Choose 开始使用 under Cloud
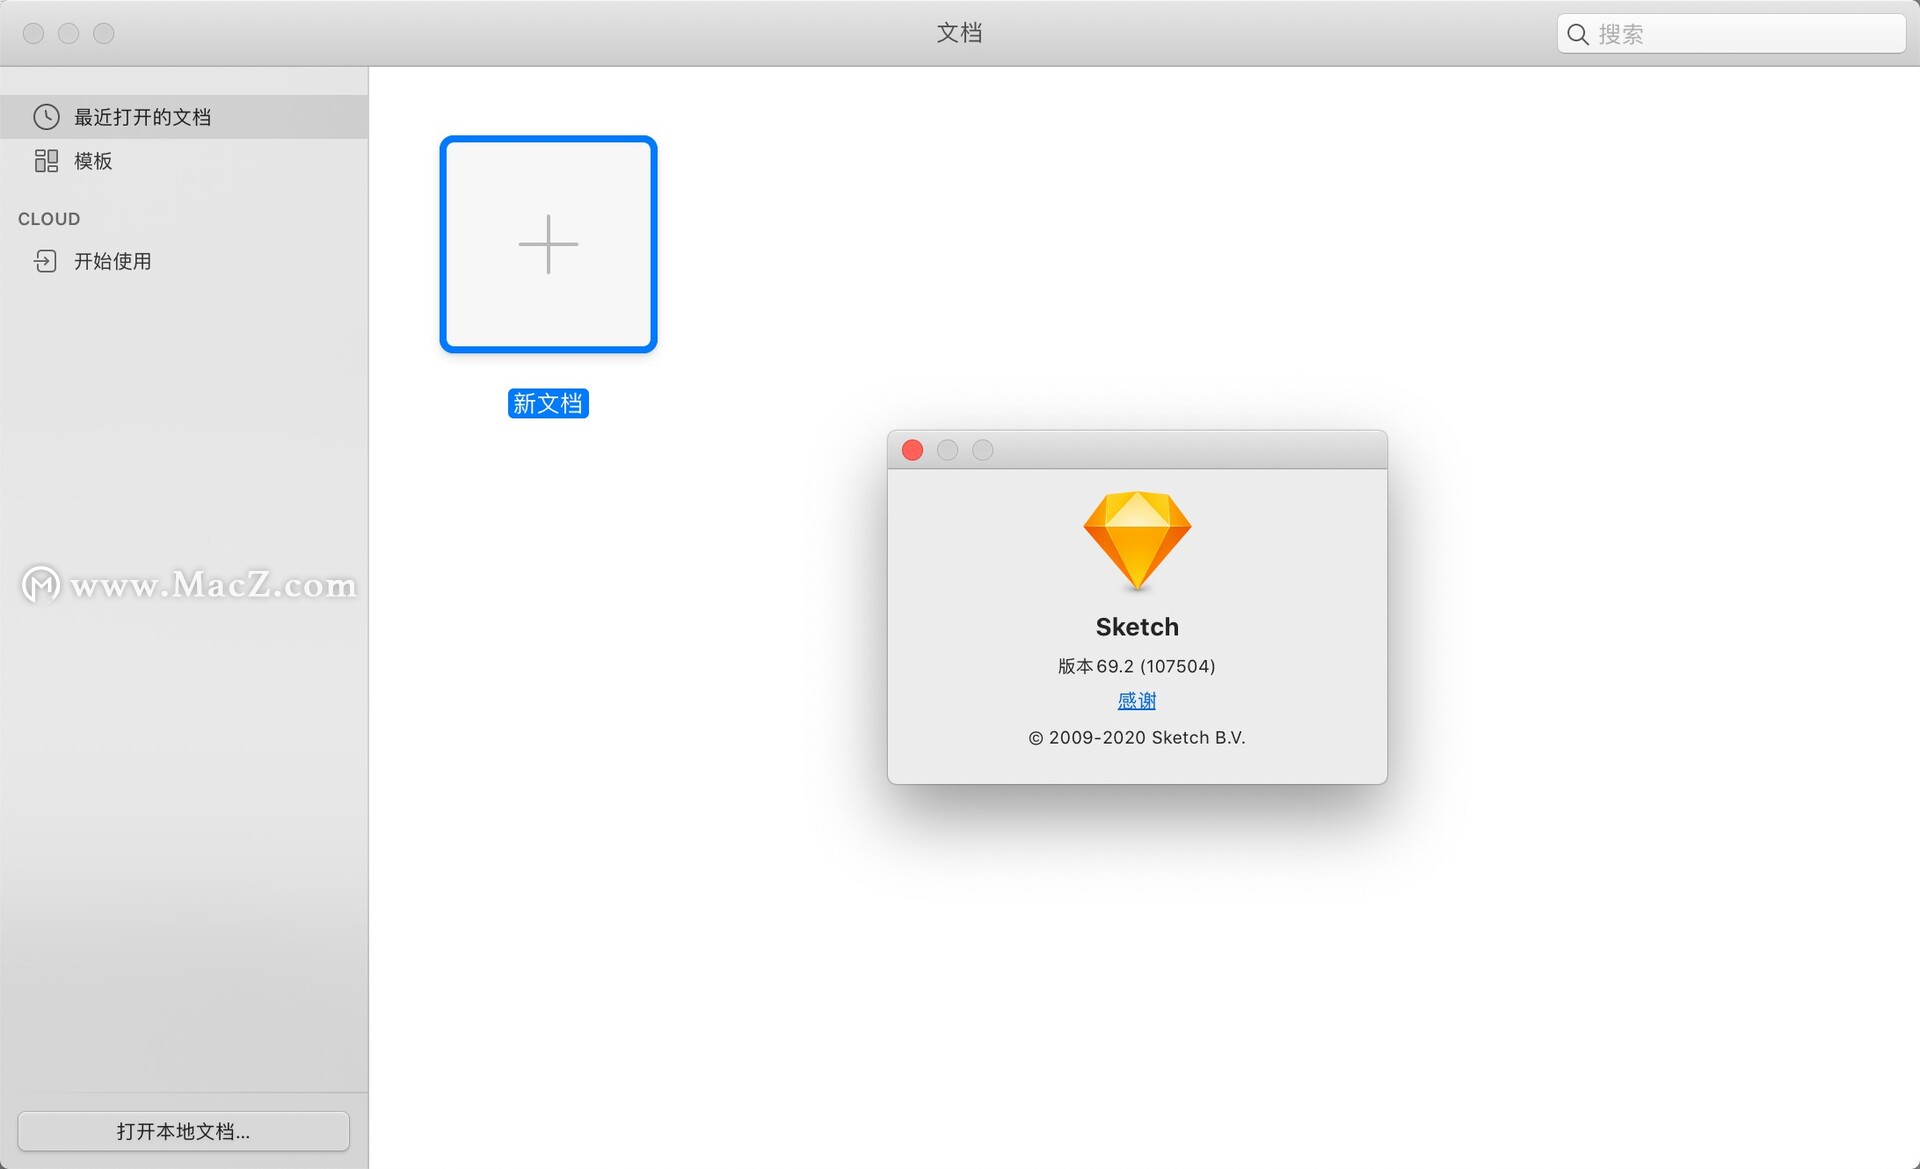The image size is (1920, 1169). 184,261
